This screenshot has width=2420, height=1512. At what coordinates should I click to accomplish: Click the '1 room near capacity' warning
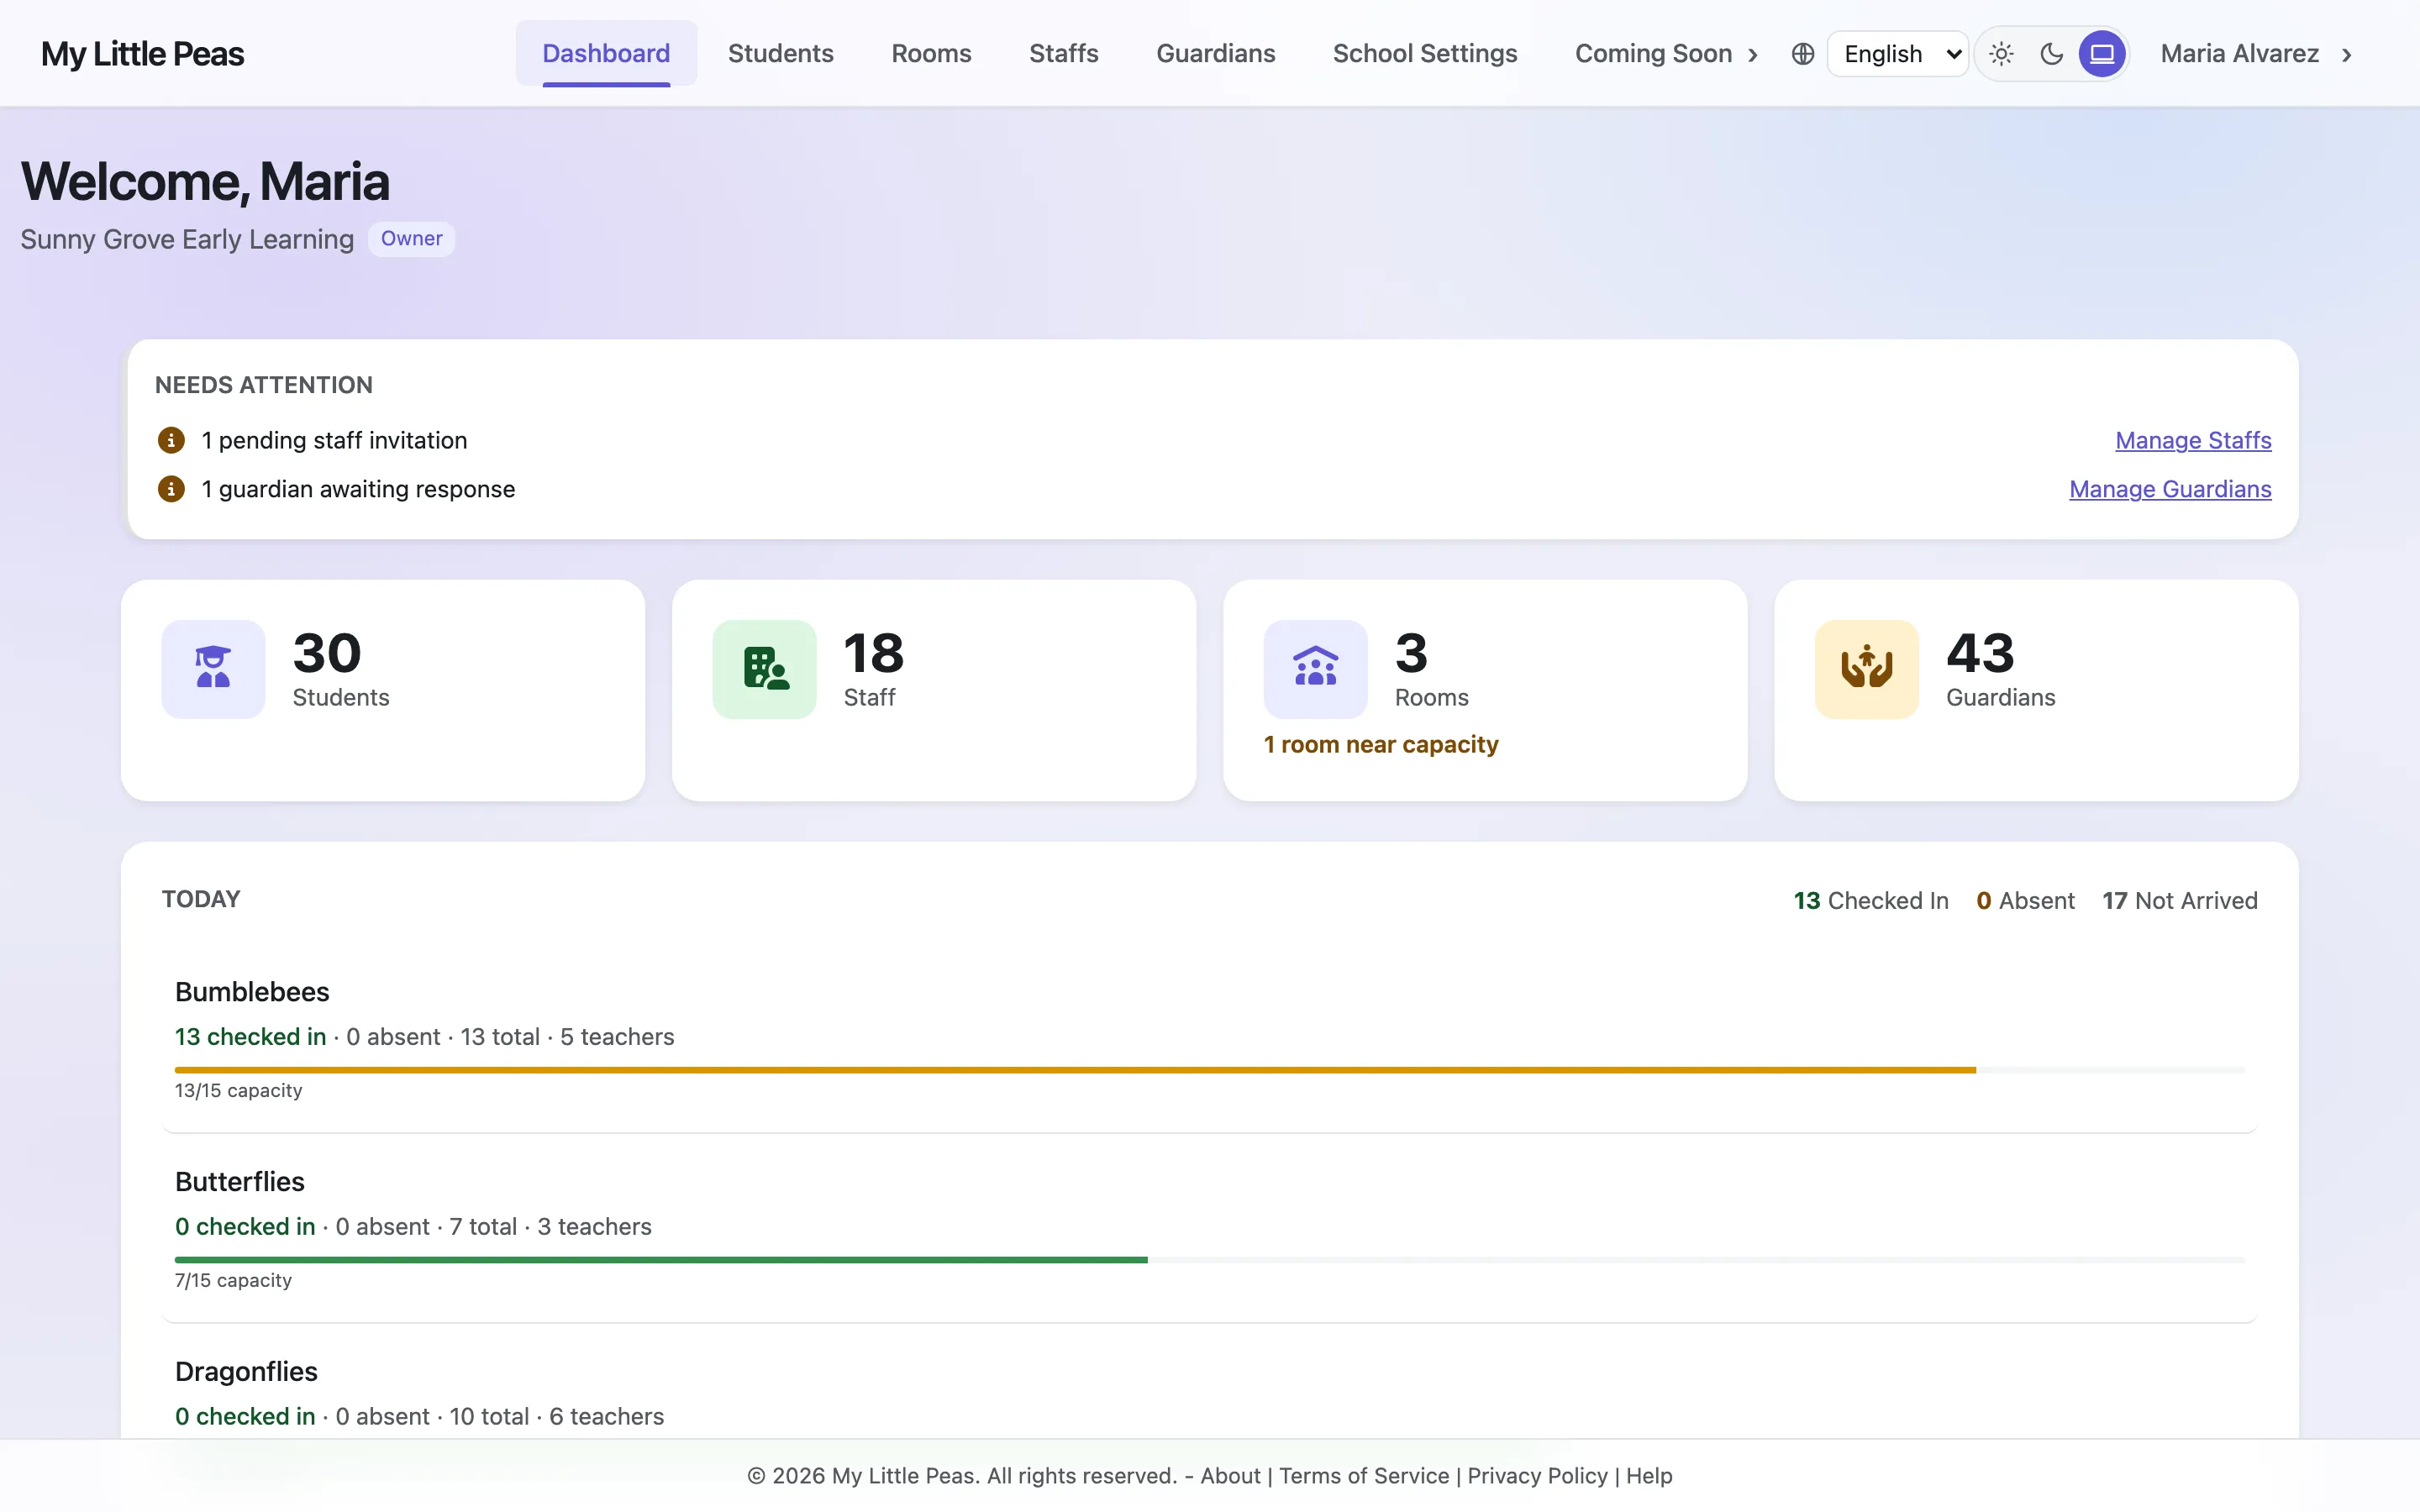click(x=1381, y=745)
